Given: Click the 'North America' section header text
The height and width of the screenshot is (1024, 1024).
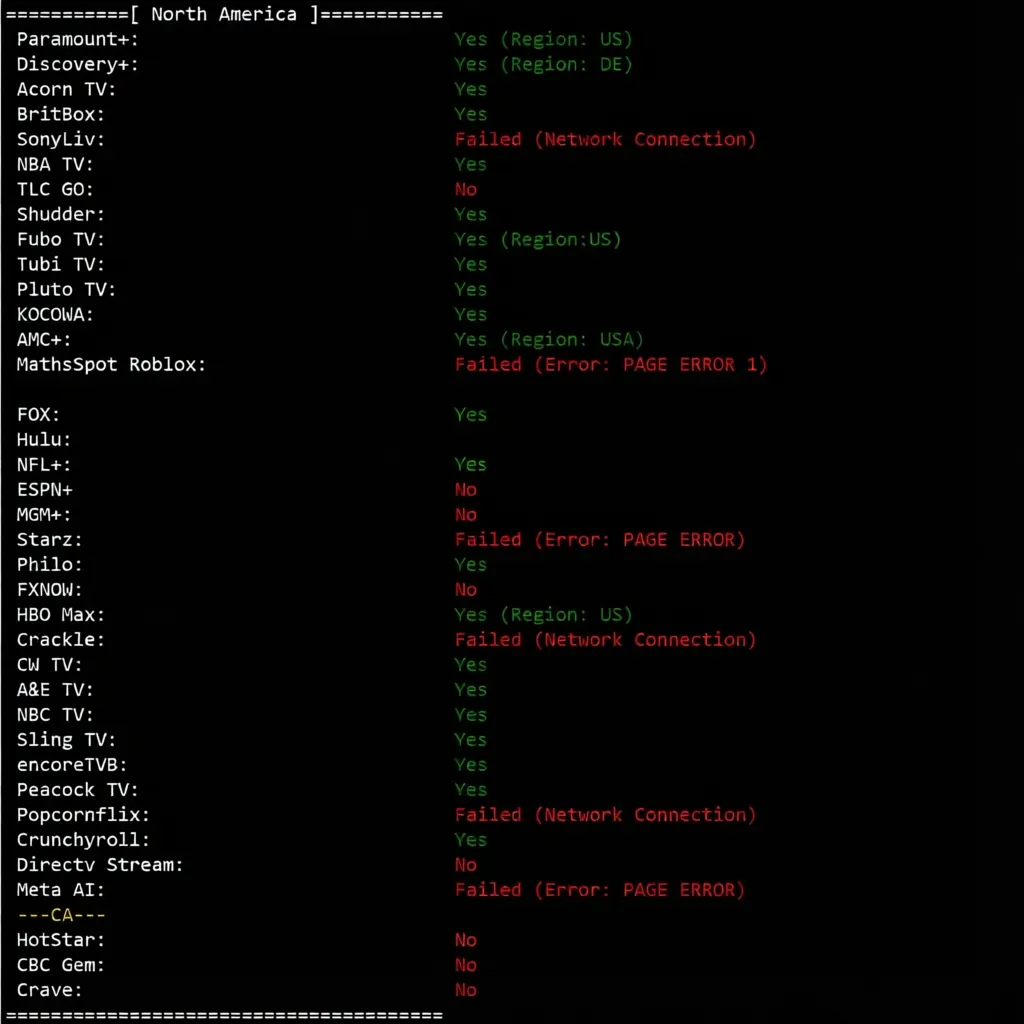Looking at the screenshot, I should 224,14.
